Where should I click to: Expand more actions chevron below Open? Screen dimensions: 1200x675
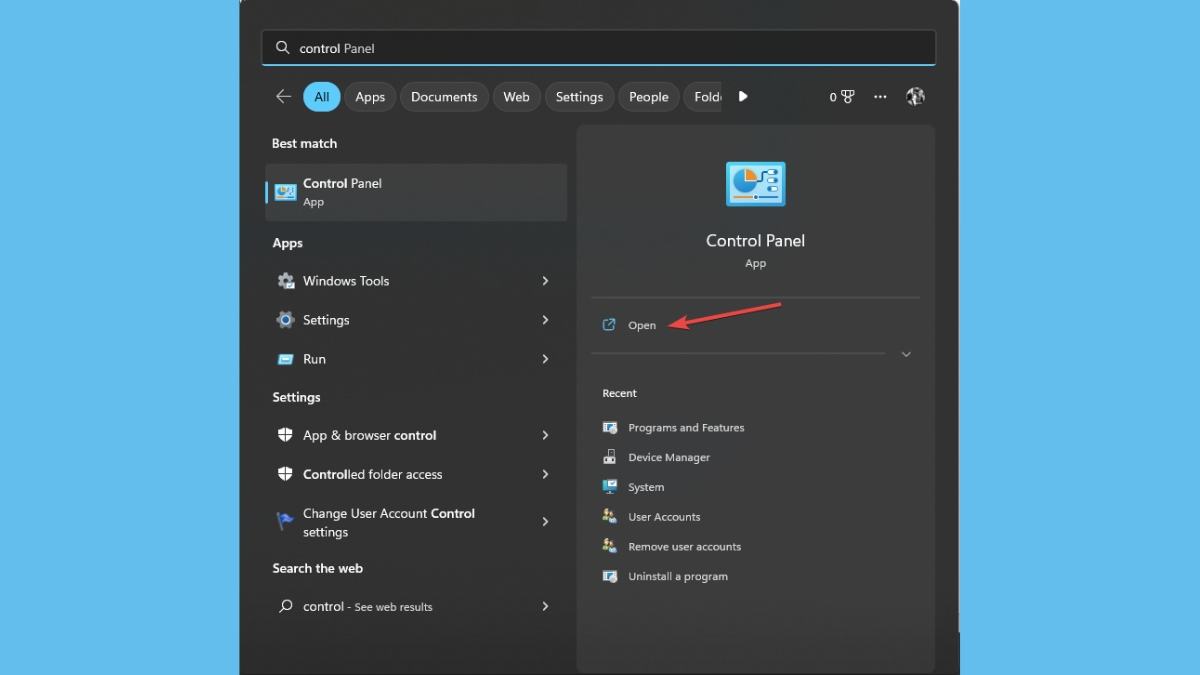[906, 354]
